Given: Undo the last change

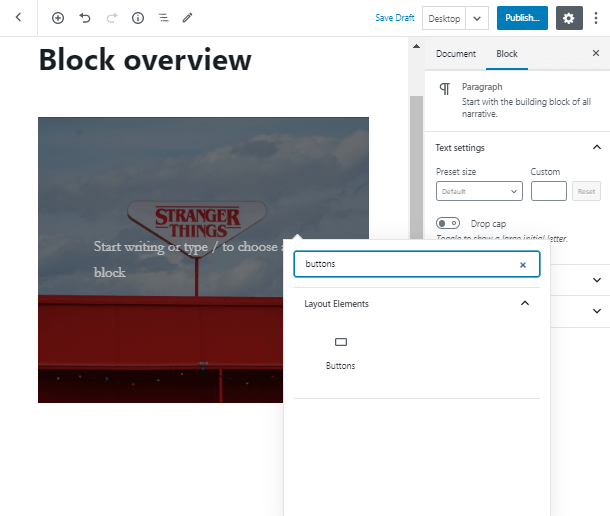Looking at the screenshot, I should coord(85,18).
